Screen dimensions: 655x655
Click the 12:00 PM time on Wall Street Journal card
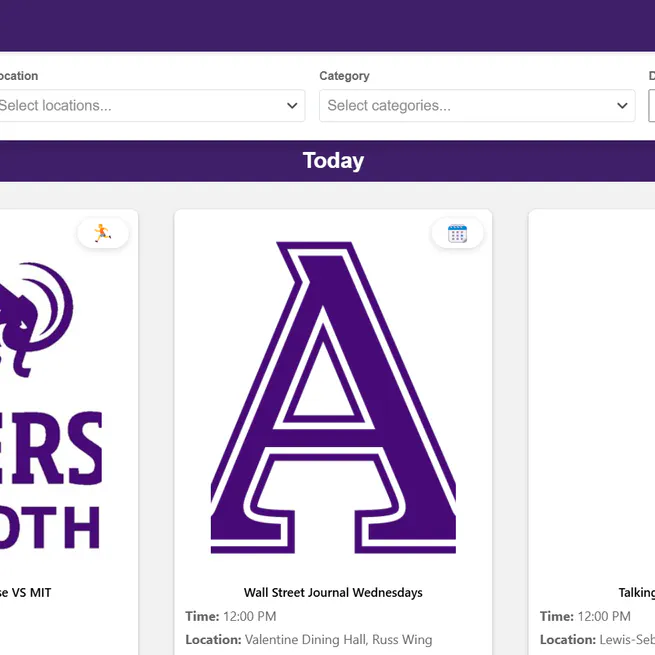tap(249, 616)
